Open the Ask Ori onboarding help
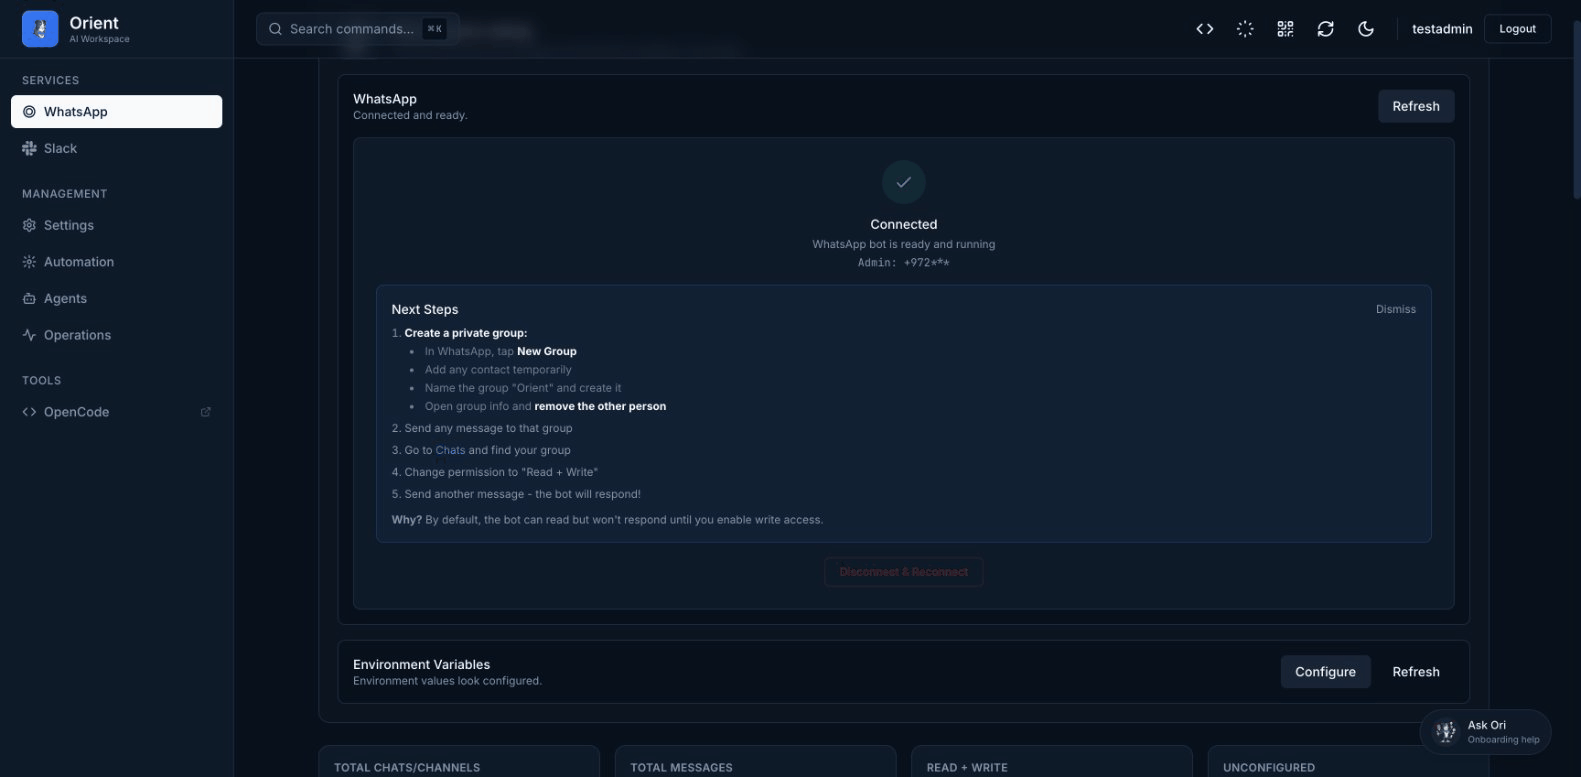Screen dimensions: 1581x777 click(1485, 732)
